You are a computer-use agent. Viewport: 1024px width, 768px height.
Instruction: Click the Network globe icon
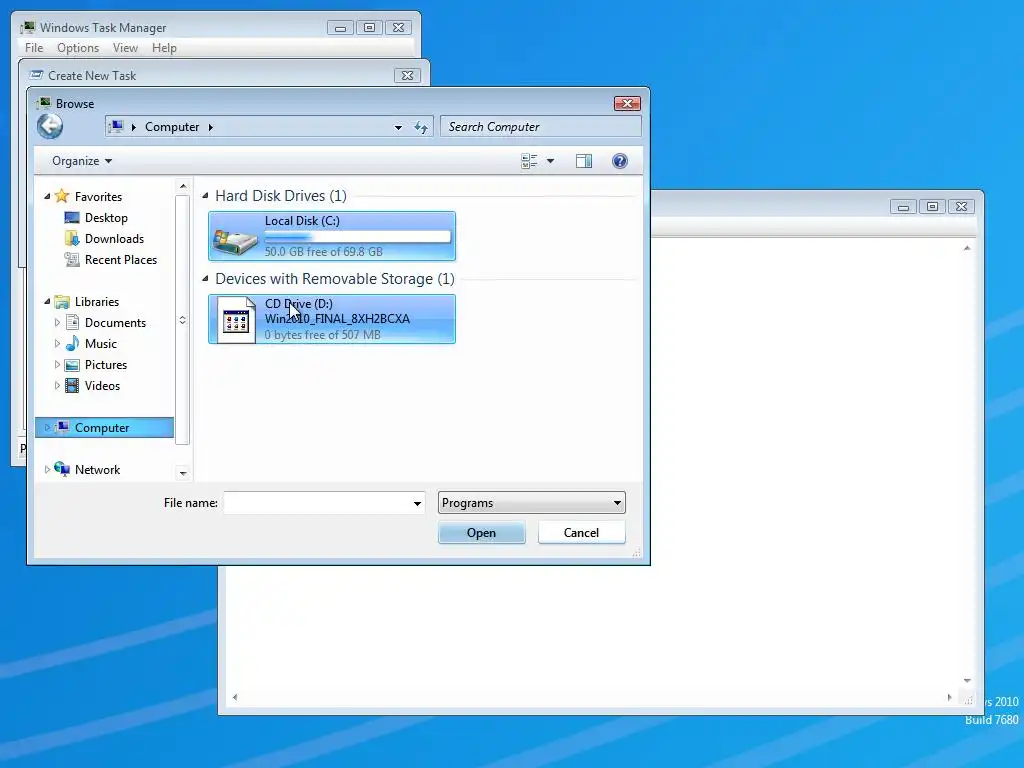coord(62,469)
